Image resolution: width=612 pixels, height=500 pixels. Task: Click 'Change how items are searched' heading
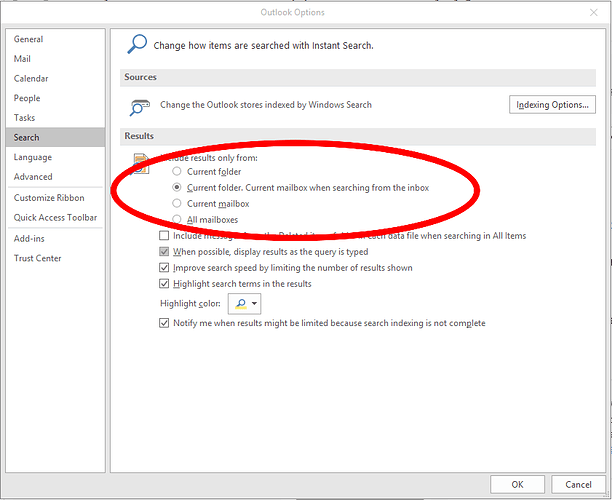(263, 46)
